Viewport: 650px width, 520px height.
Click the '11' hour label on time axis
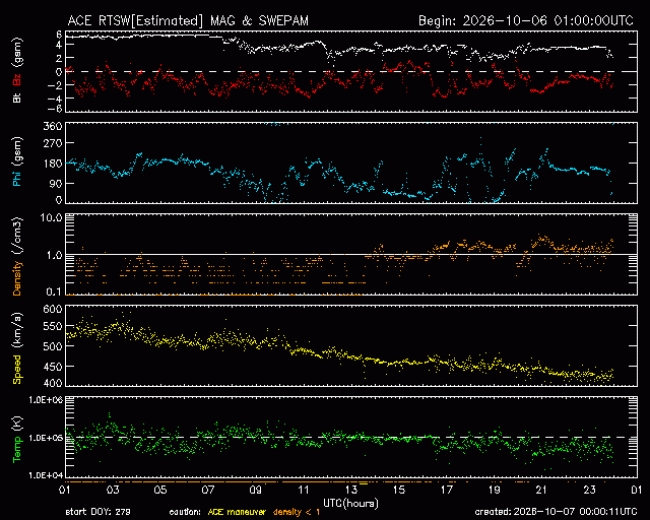[x=303, y=490]
